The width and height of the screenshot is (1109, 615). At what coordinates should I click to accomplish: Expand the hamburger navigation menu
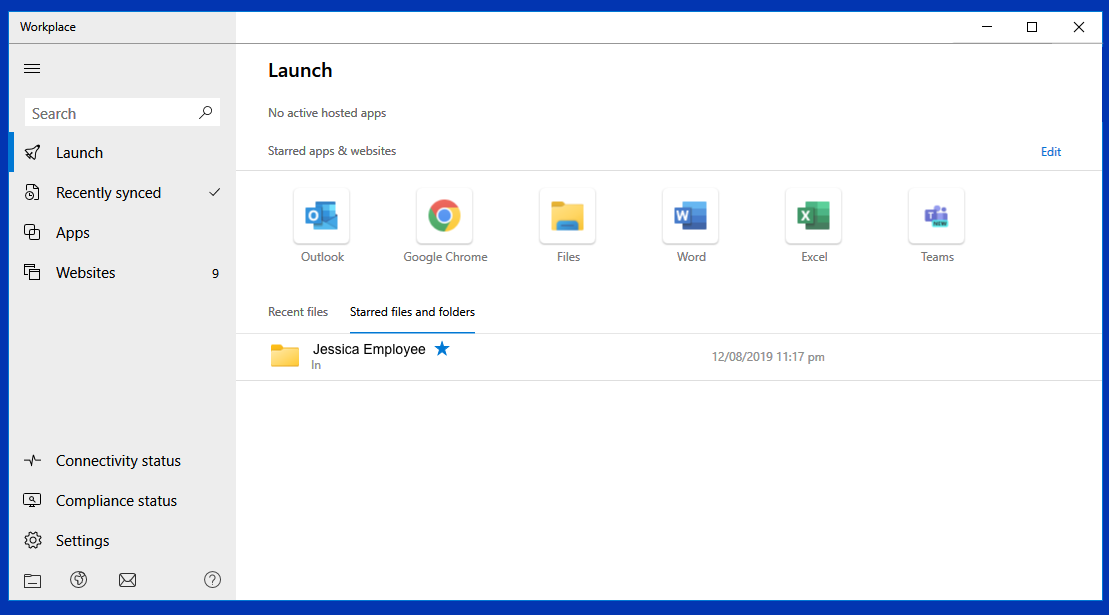31,68
